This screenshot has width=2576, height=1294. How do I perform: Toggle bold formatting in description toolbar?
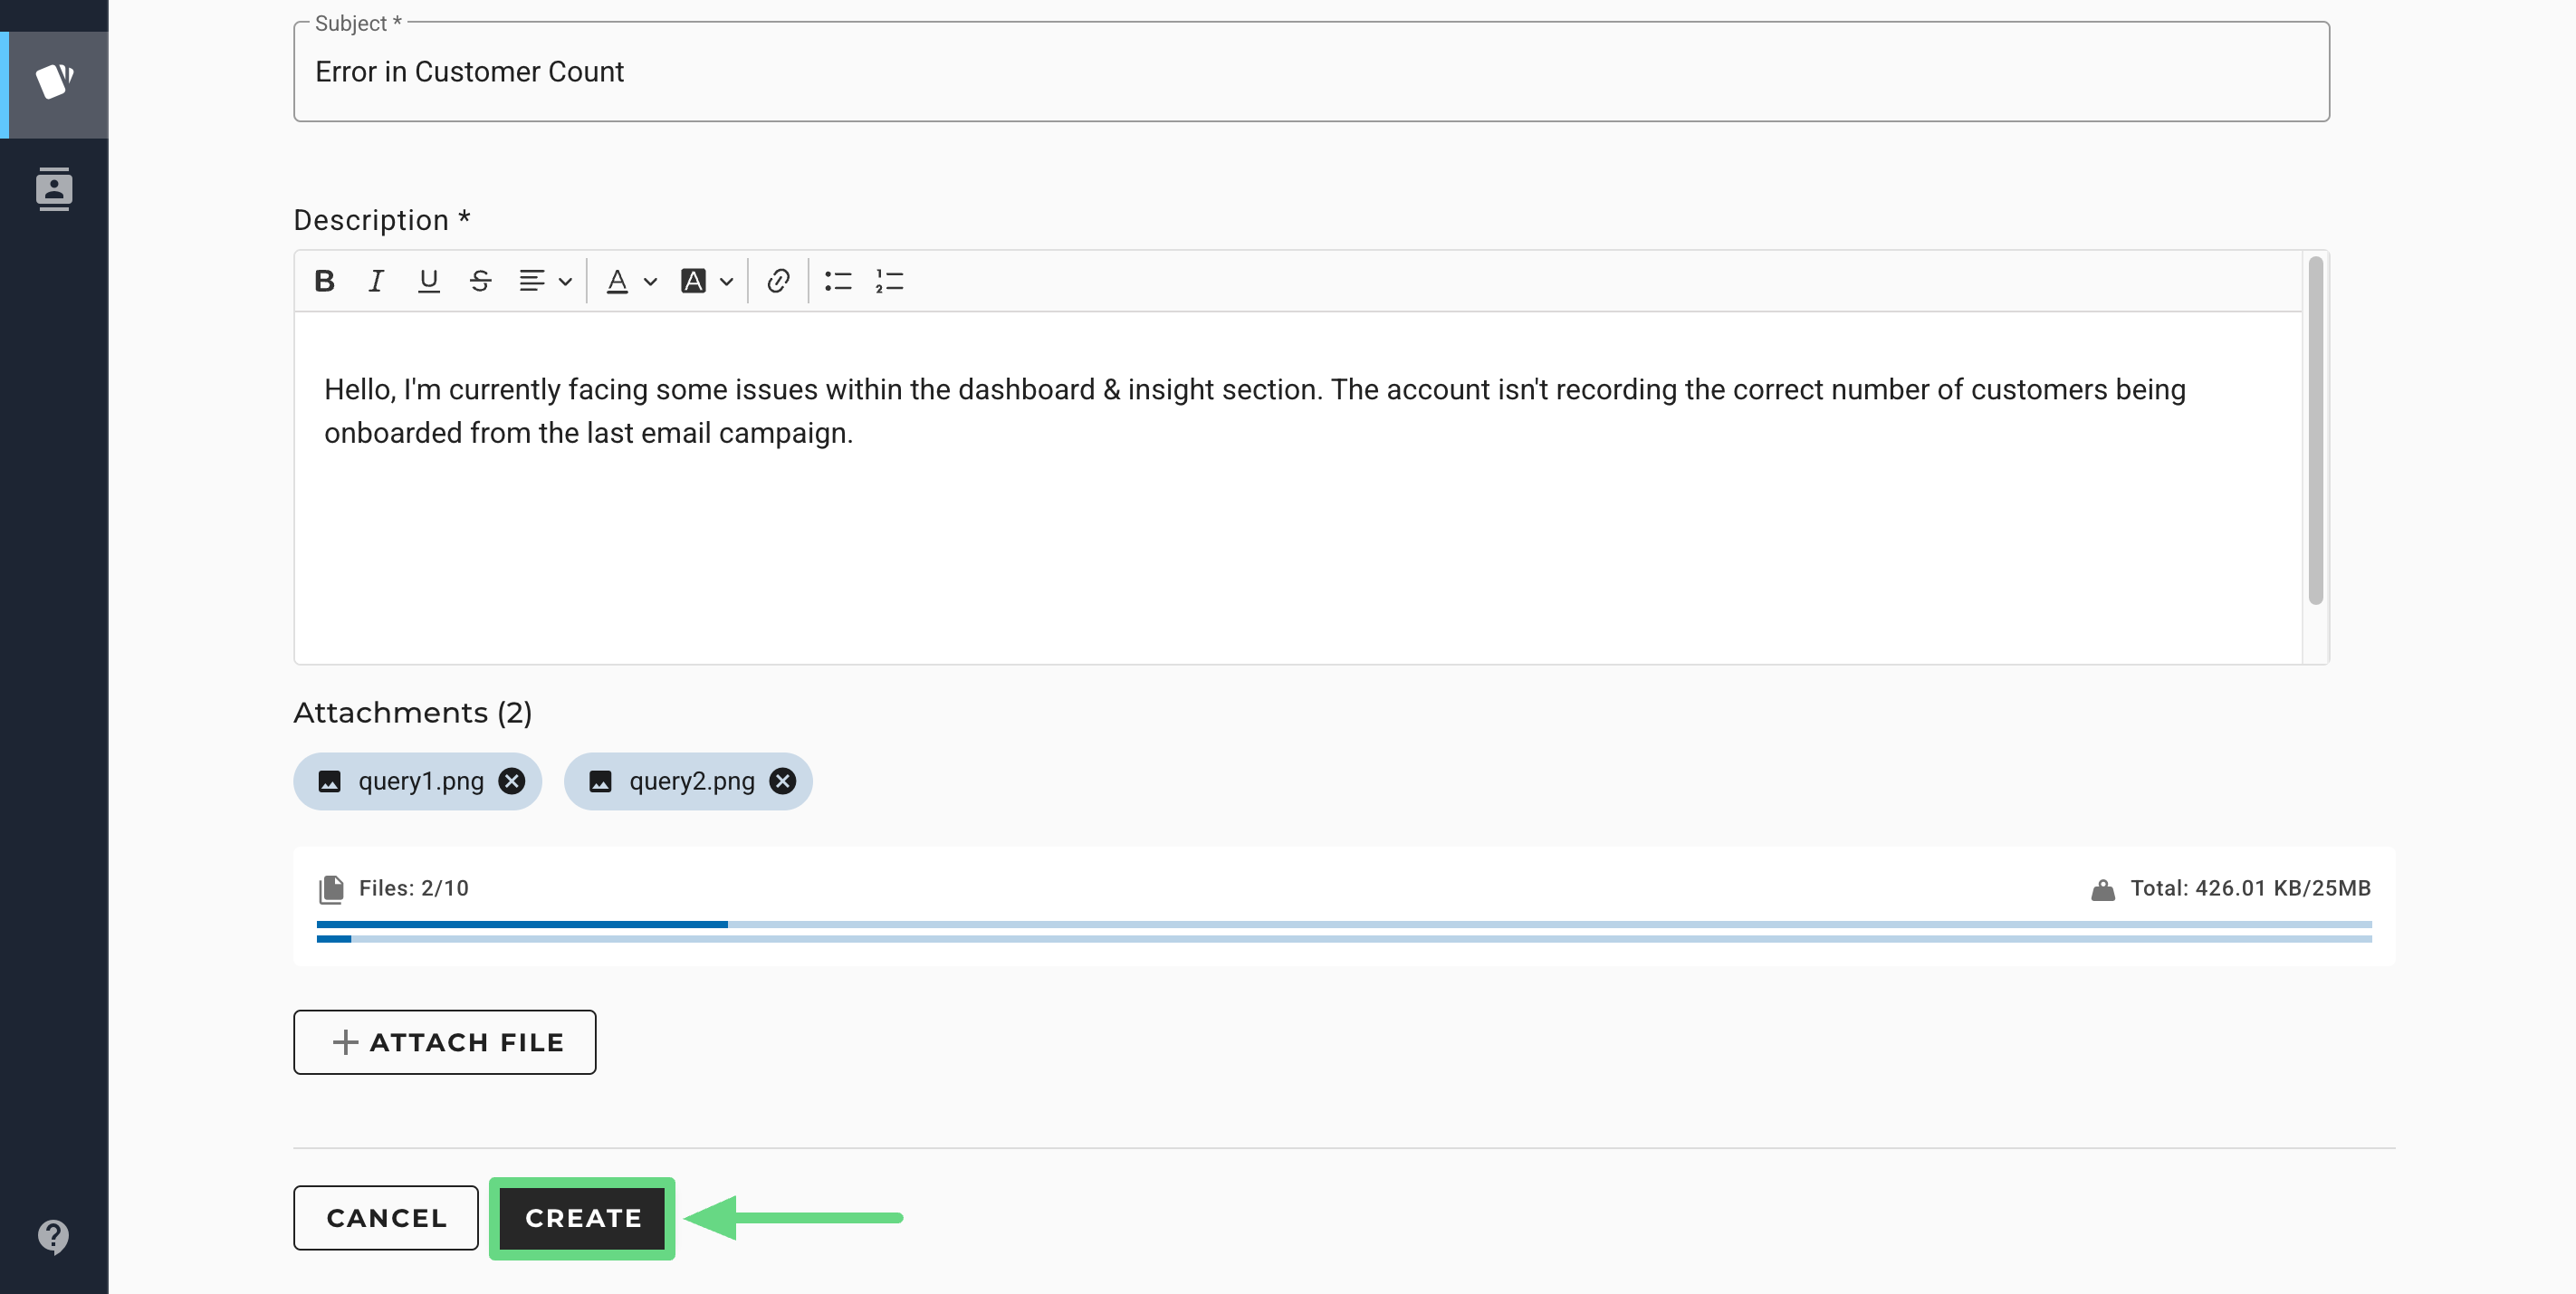(324, 281)
